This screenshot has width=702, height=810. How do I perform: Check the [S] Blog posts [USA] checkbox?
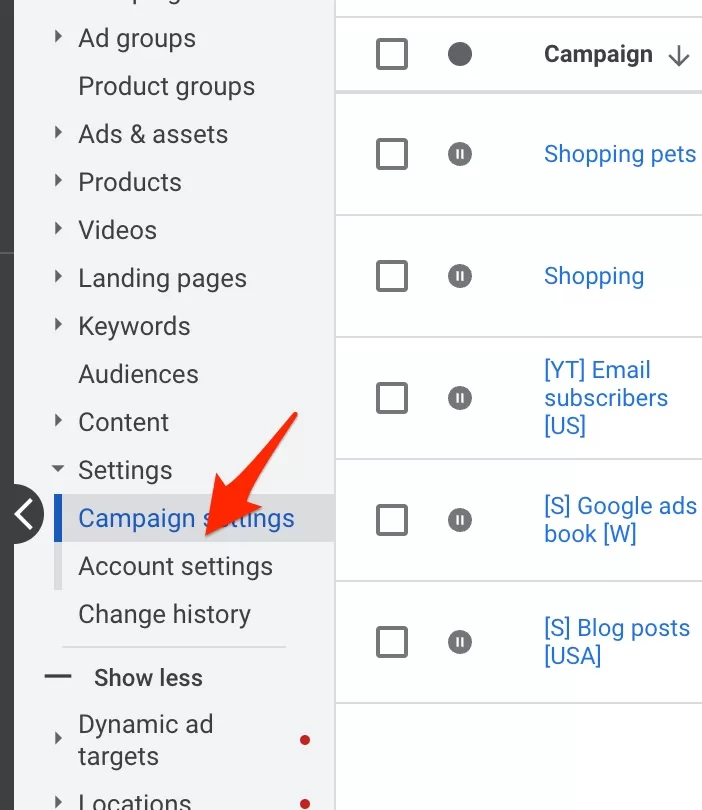[392, 642]
